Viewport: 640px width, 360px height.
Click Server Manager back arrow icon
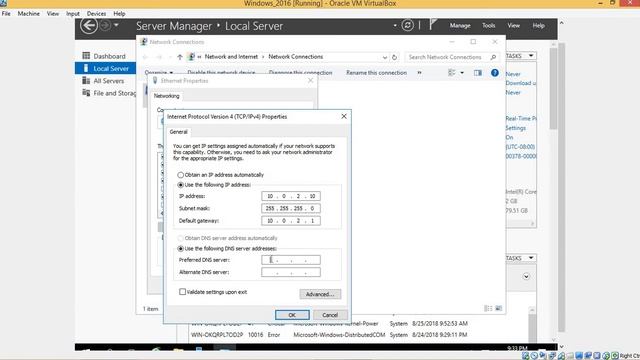click(x=89, y=26)
